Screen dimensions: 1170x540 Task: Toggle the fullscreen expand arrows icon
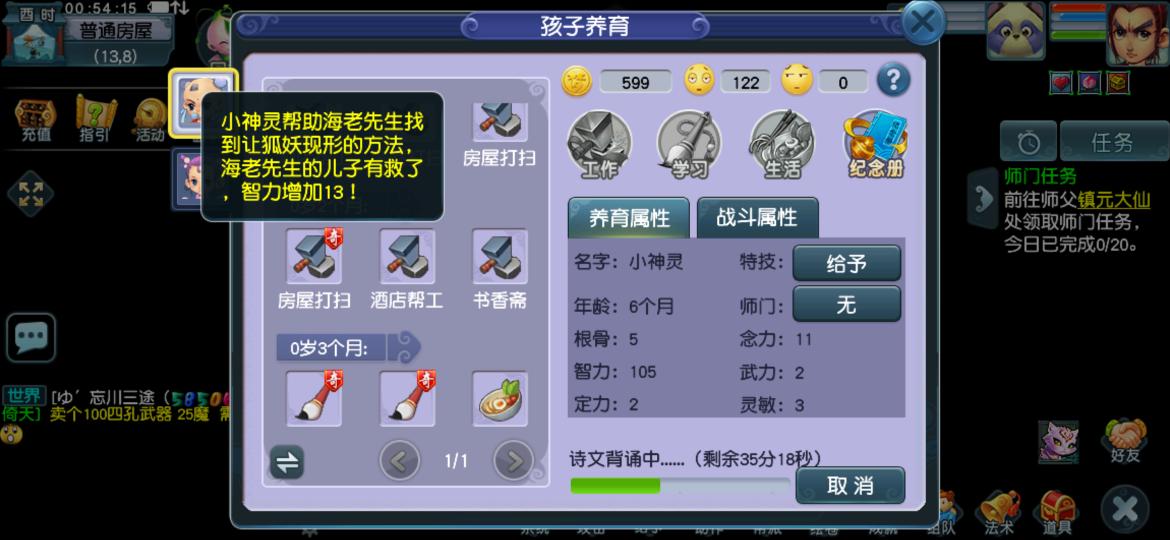point(30,193)
